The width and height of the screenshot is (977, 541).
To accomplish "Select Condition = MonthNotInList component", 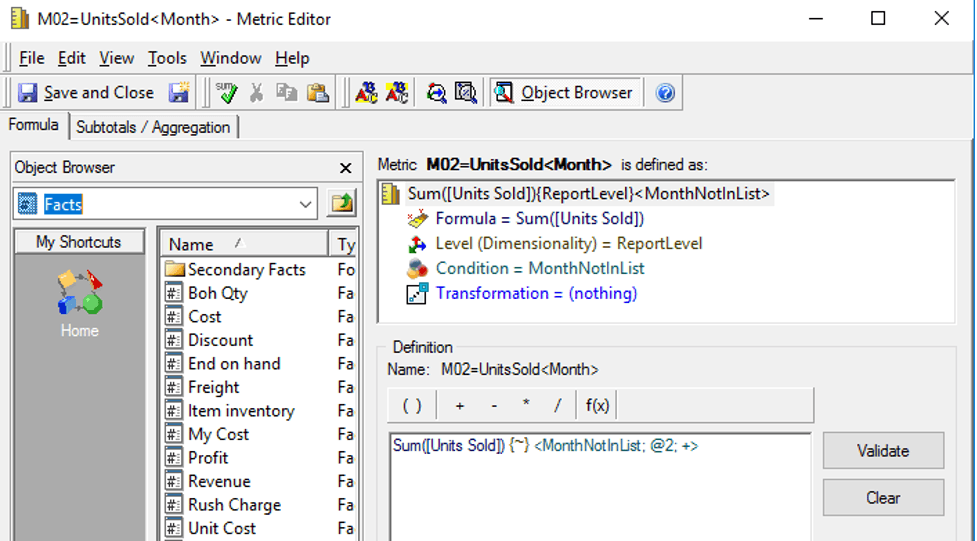I will point(539,268).
